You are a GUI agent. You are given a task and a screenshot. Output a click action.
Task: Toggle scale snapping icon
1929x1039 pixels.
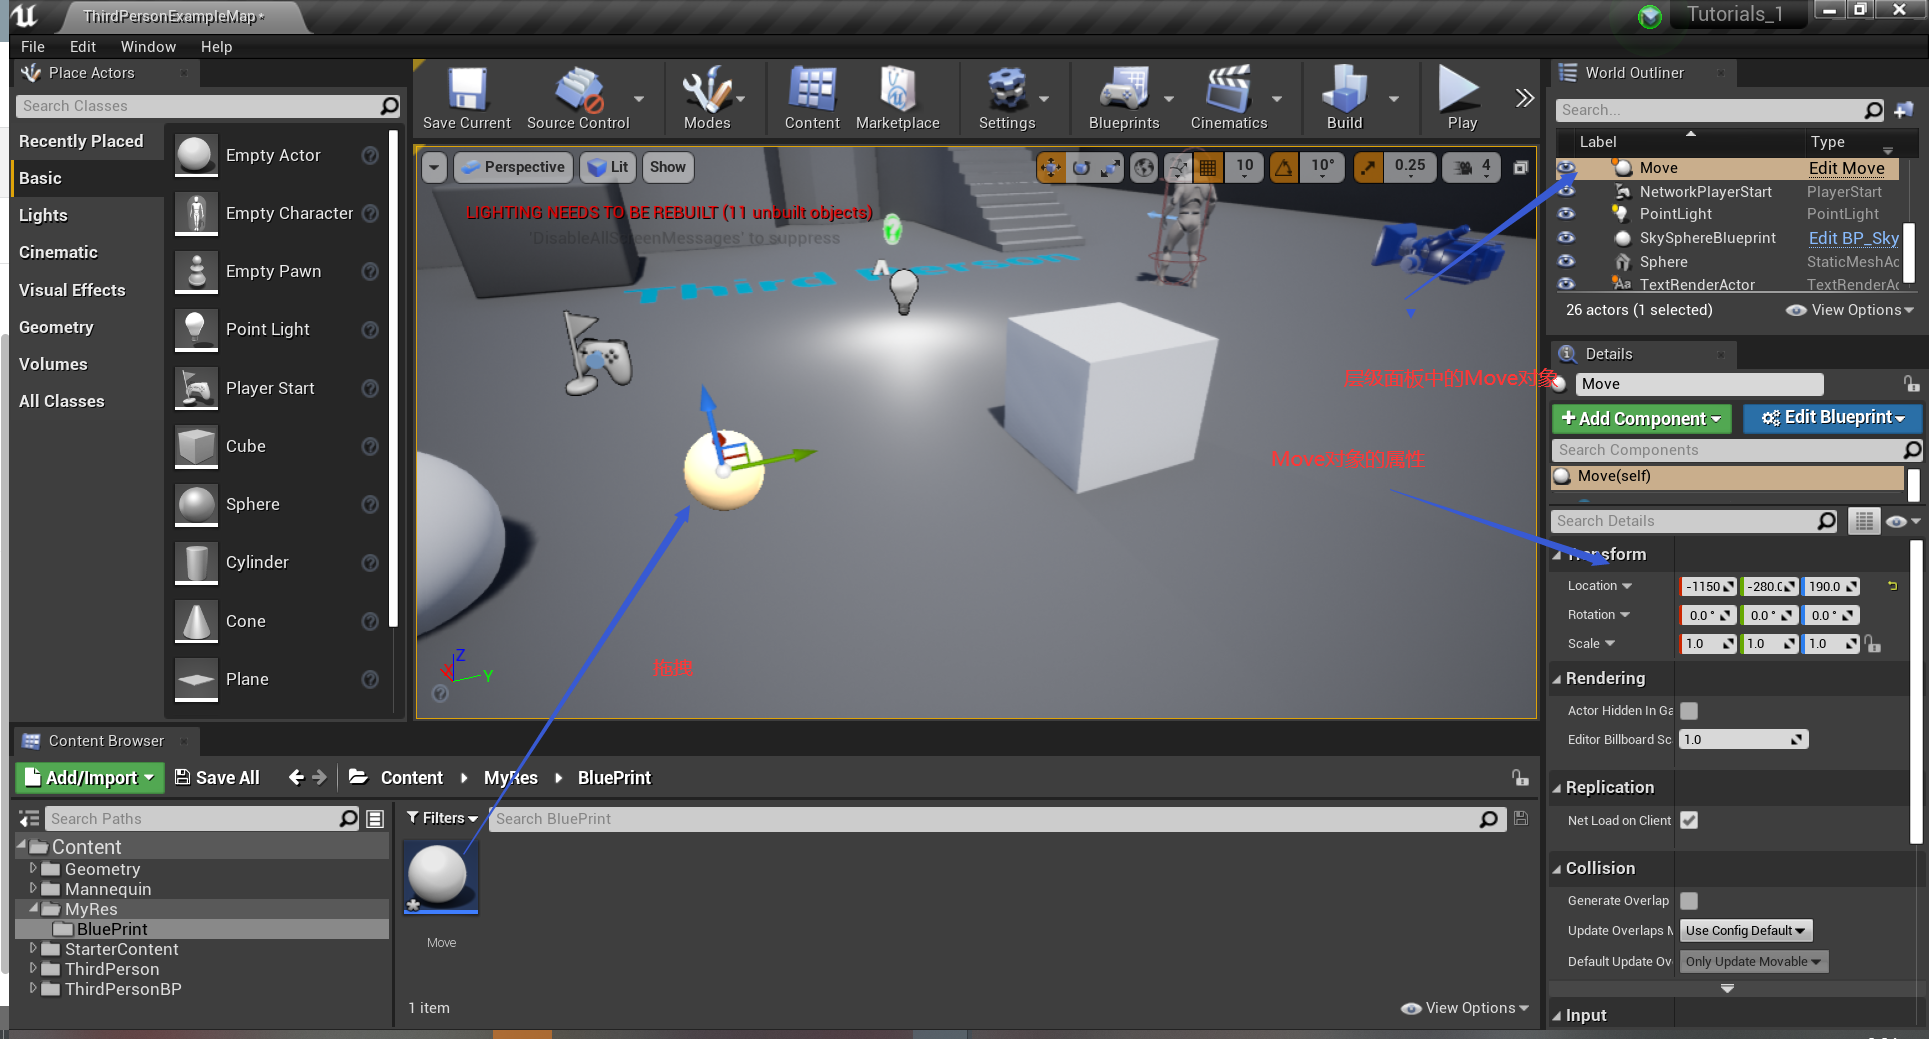pos(1367,167)
